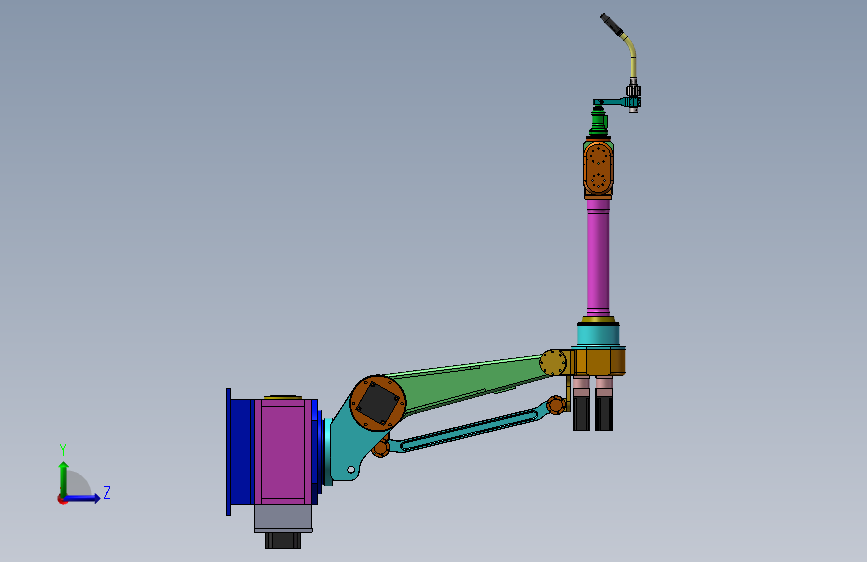This screenshot has width=867, height=562.
Task: Select the orange pivot at link rod's left end
Action: [381, 446]
